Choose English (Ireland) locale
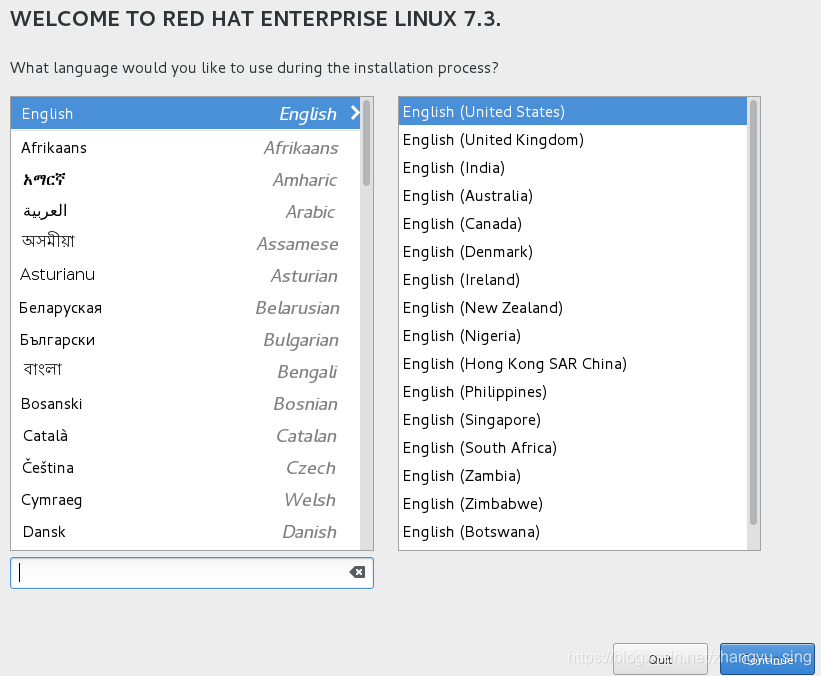 point(573,280)
